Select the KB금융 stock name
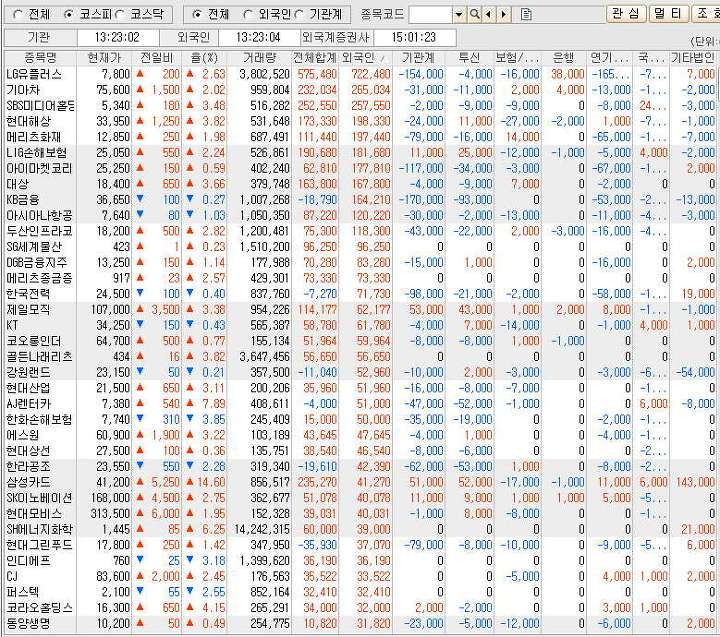Screen dimensions: 720x637 23,200
